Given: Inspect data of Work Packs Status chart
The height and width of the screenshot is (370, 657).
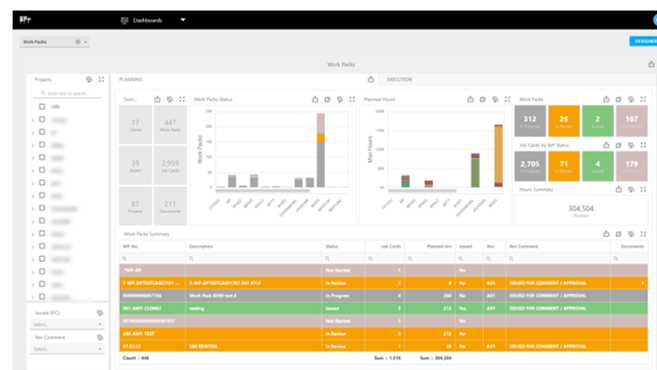Looking at the screenshot, I should point(327,99).
